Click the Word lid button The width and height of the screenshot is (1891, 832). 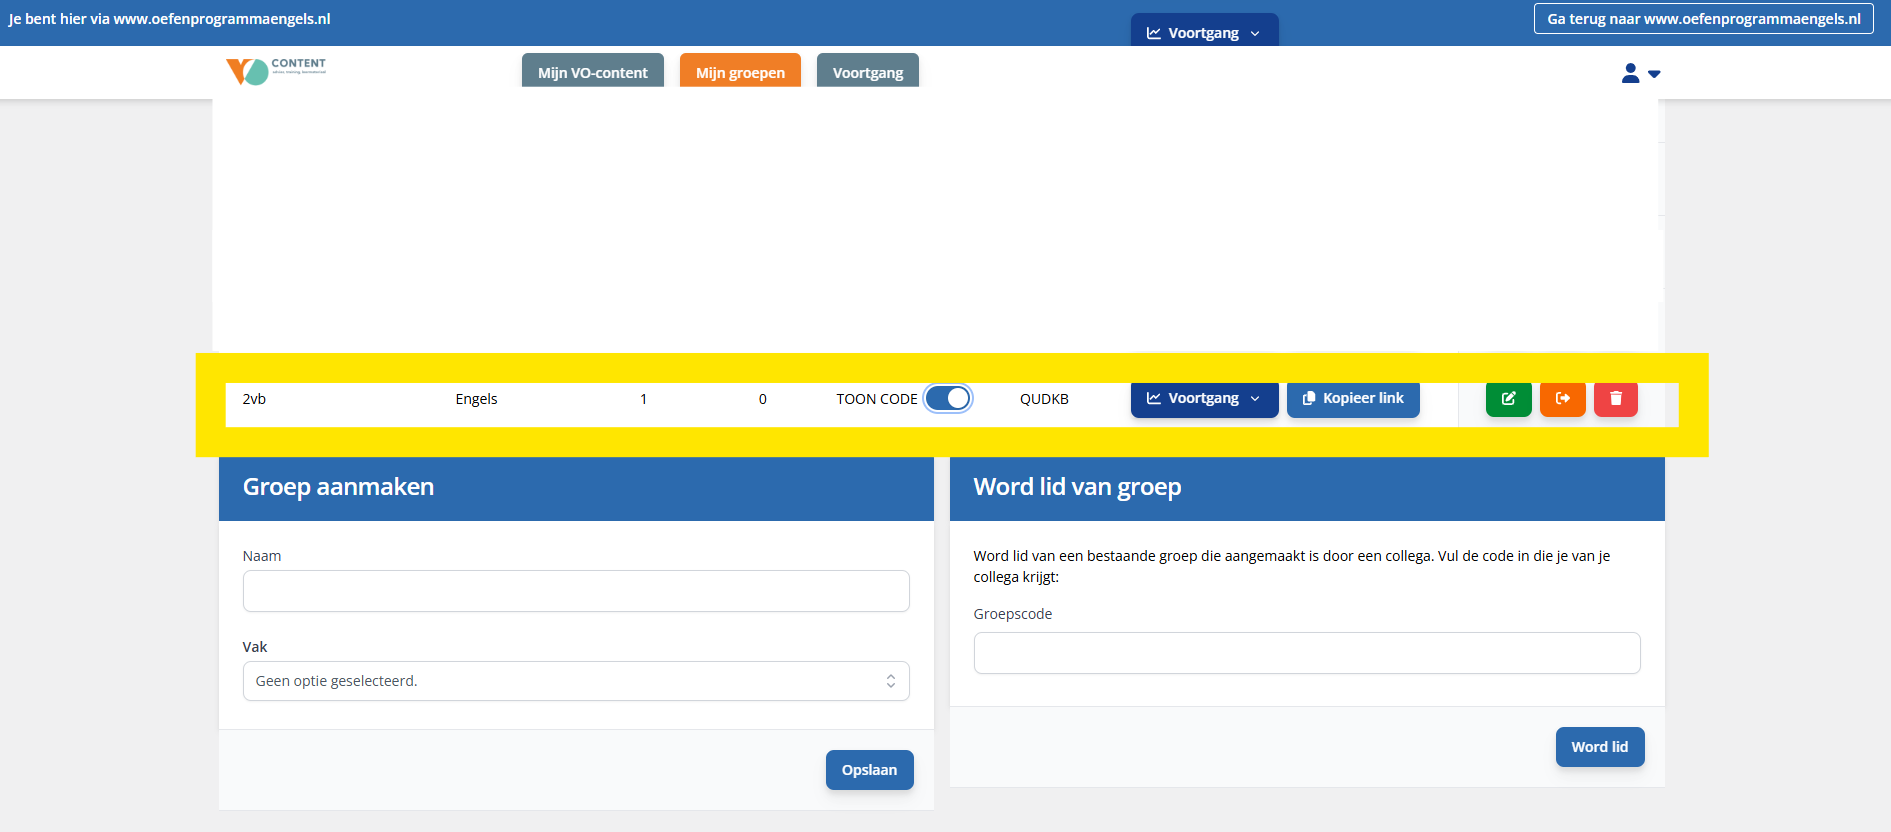coord(1599,747)
